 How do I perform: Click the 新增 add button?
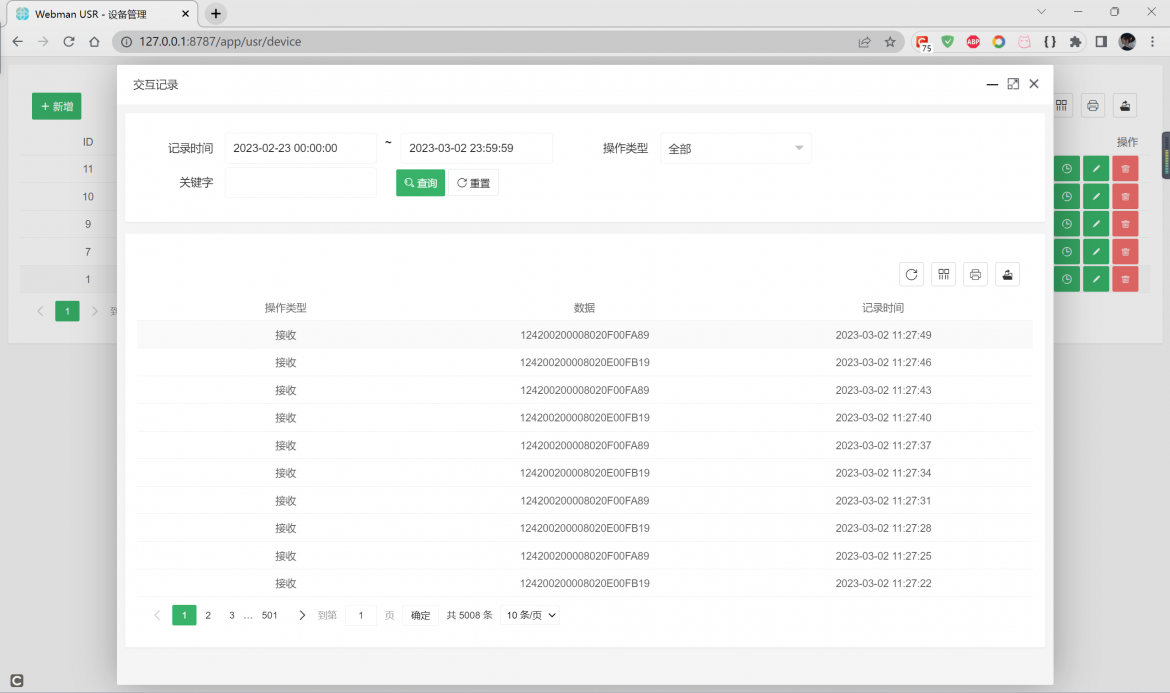57,107
